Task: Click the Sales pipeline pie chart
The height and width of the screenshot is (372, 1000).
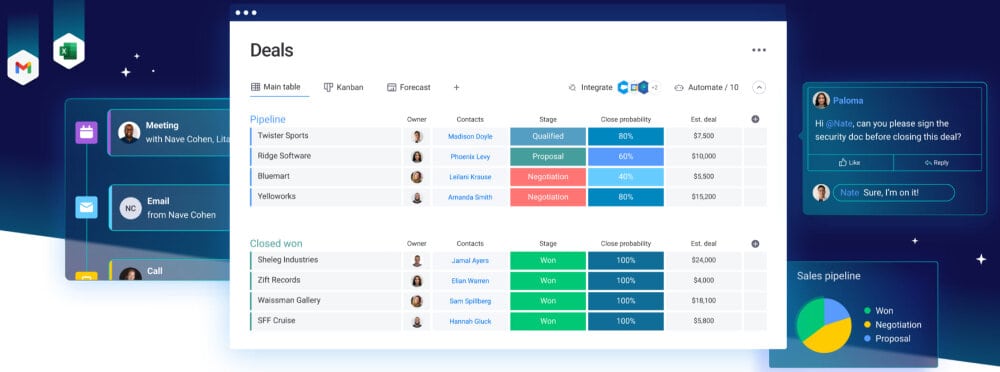Action: pyautogui.click(x=823, y=325)
